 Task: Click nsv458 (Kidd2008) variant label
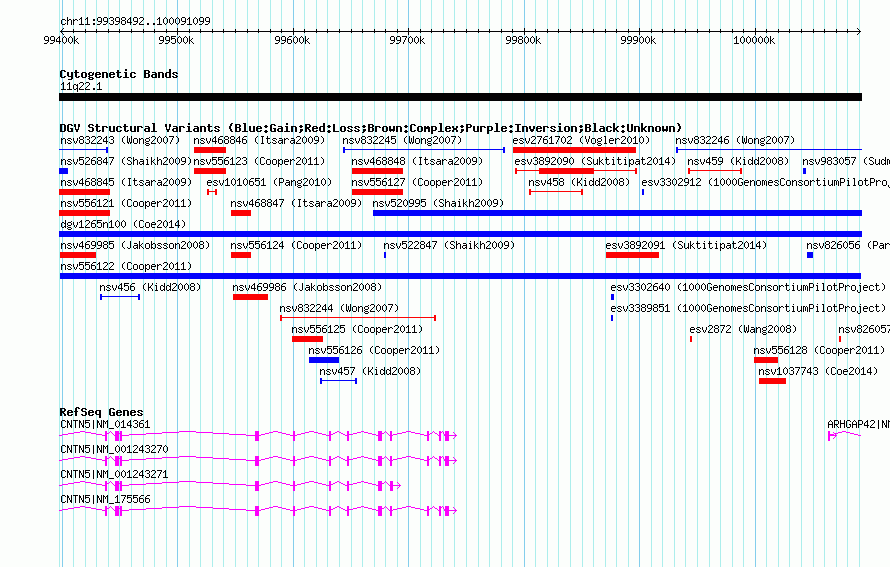[579, 182]
